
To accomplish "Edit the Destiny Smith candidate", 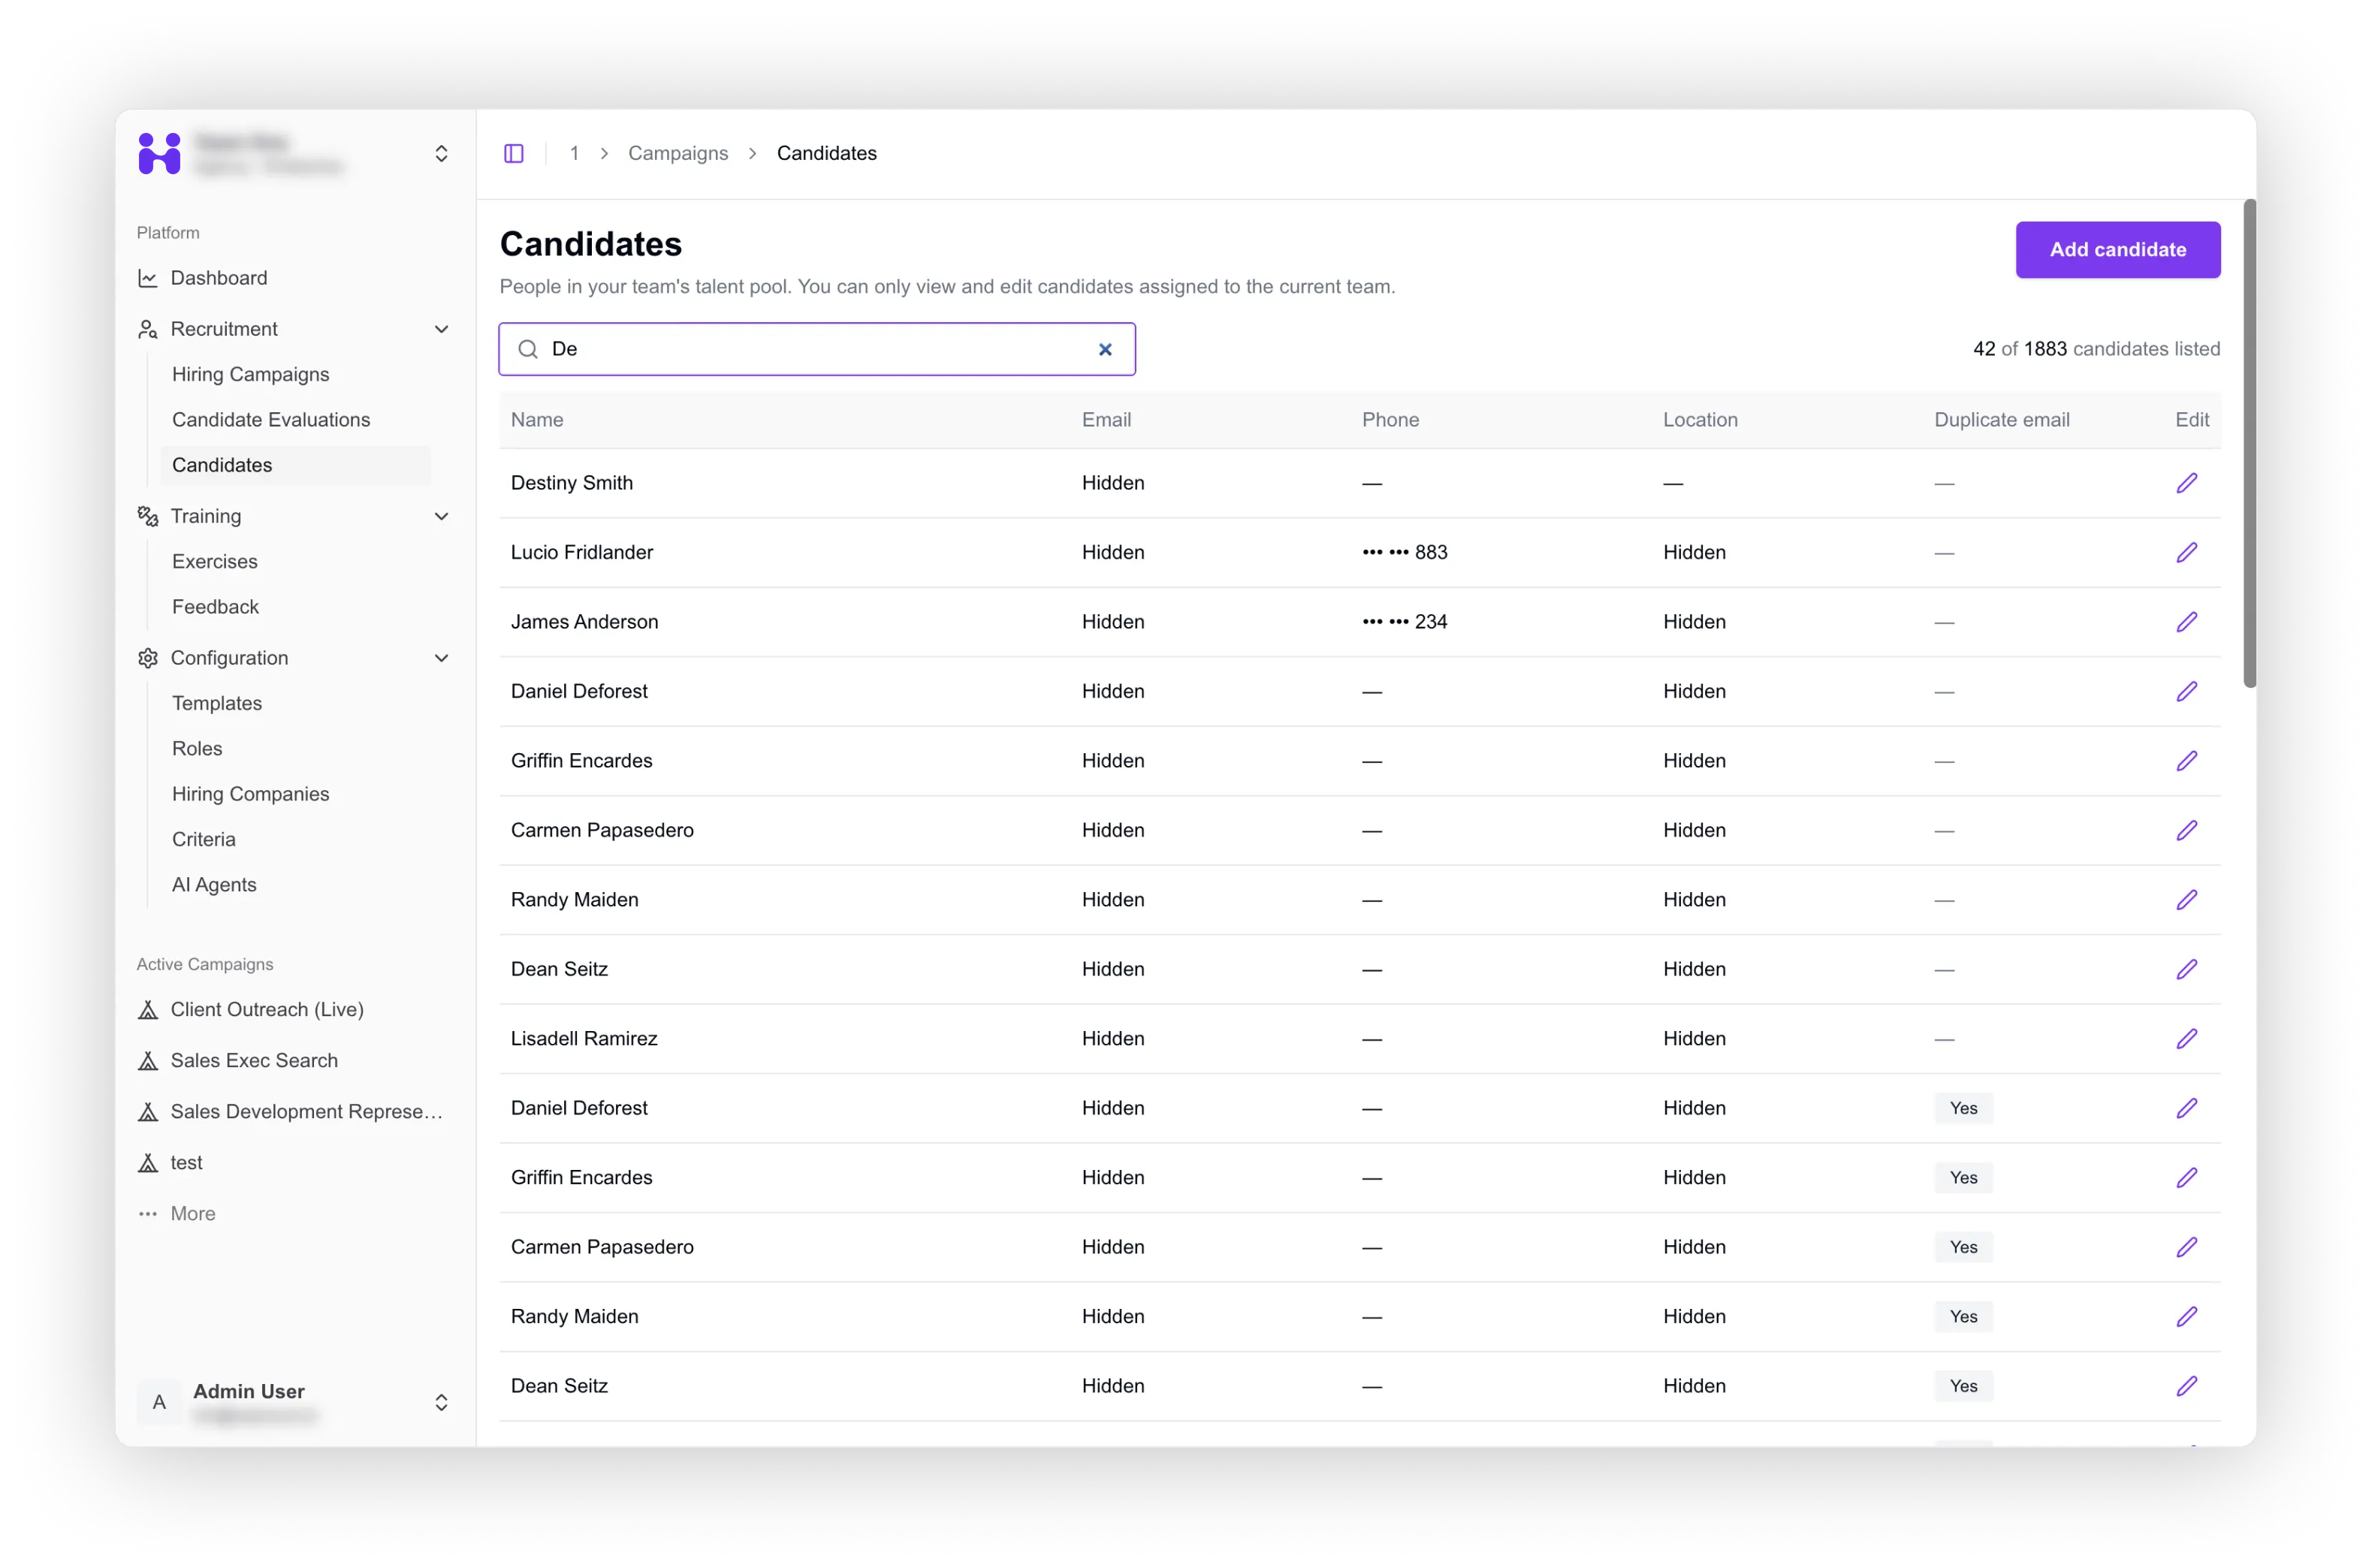I will [2186, 483].
